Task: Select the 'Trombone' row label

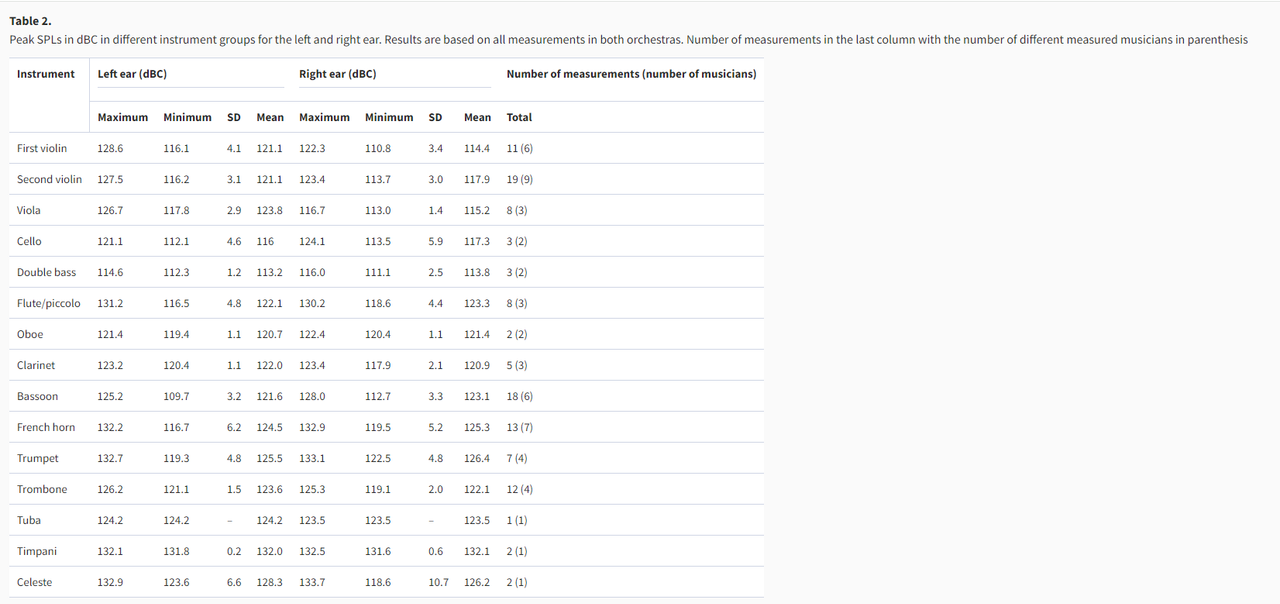Action: point(42,489)
